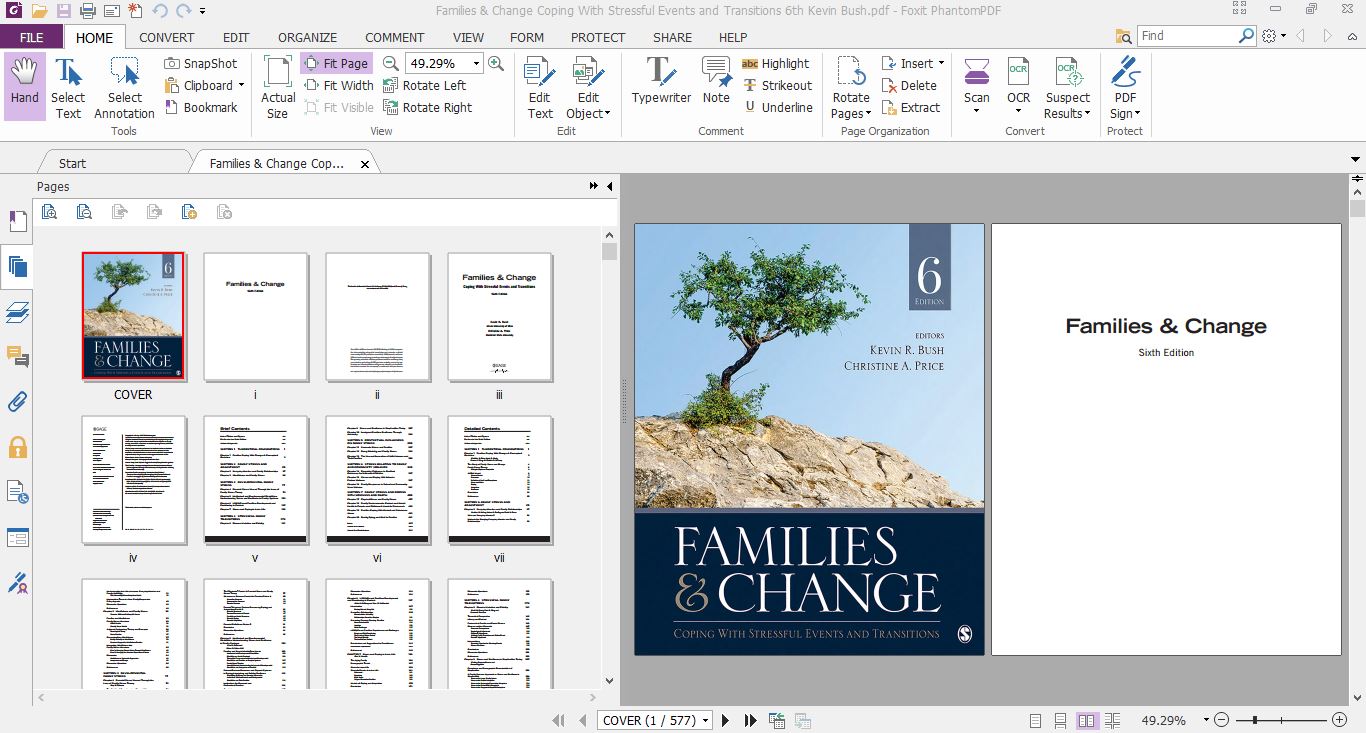This screenshot has height=733, width=1366.
Task: Open the Attachments paperclip panel
Action: (17, 402)
